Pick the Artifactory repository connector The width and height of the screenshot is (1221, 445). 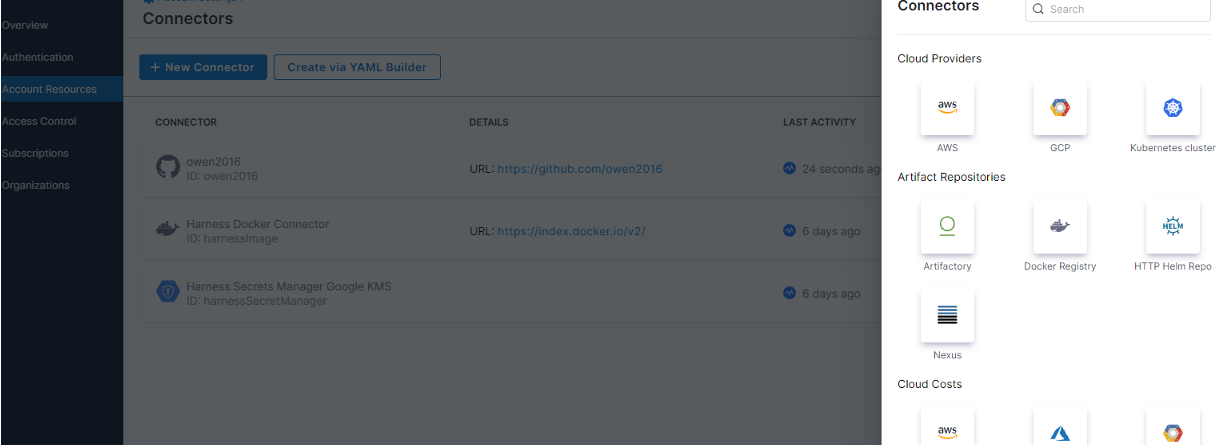[x=947, y=226]
